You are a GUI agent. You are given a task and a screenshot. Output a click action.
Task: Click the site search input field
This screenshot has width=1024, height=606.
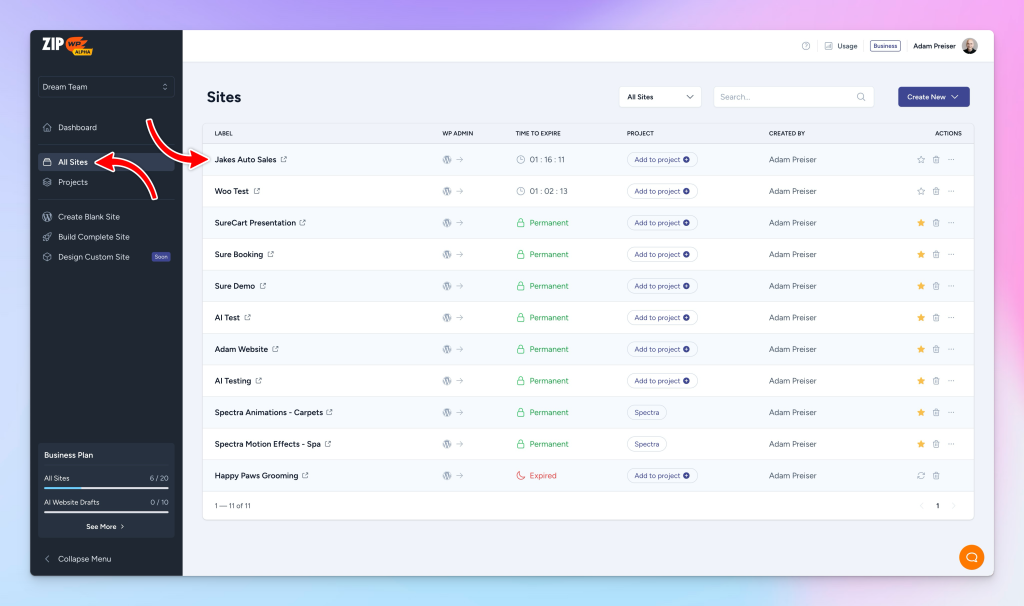point(785,97)
